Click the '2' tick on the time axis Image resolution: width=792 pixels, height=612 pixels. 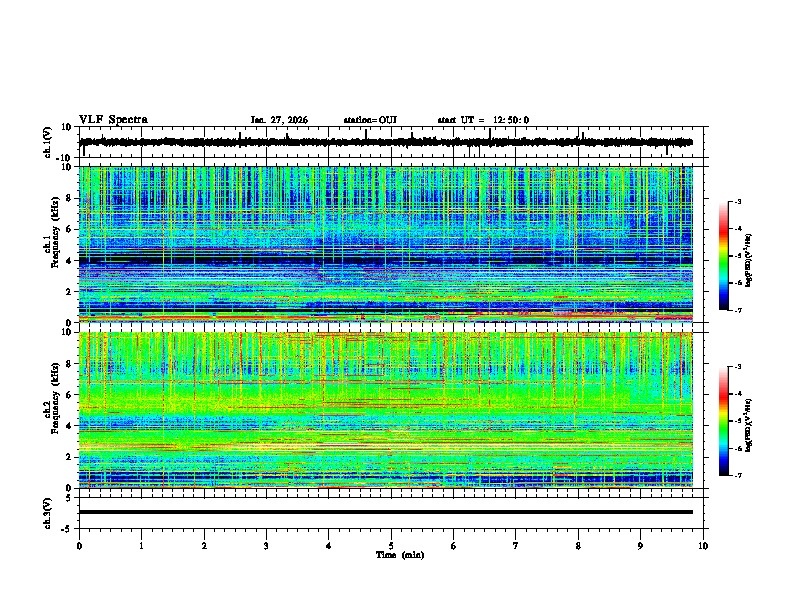coord(204,546)
